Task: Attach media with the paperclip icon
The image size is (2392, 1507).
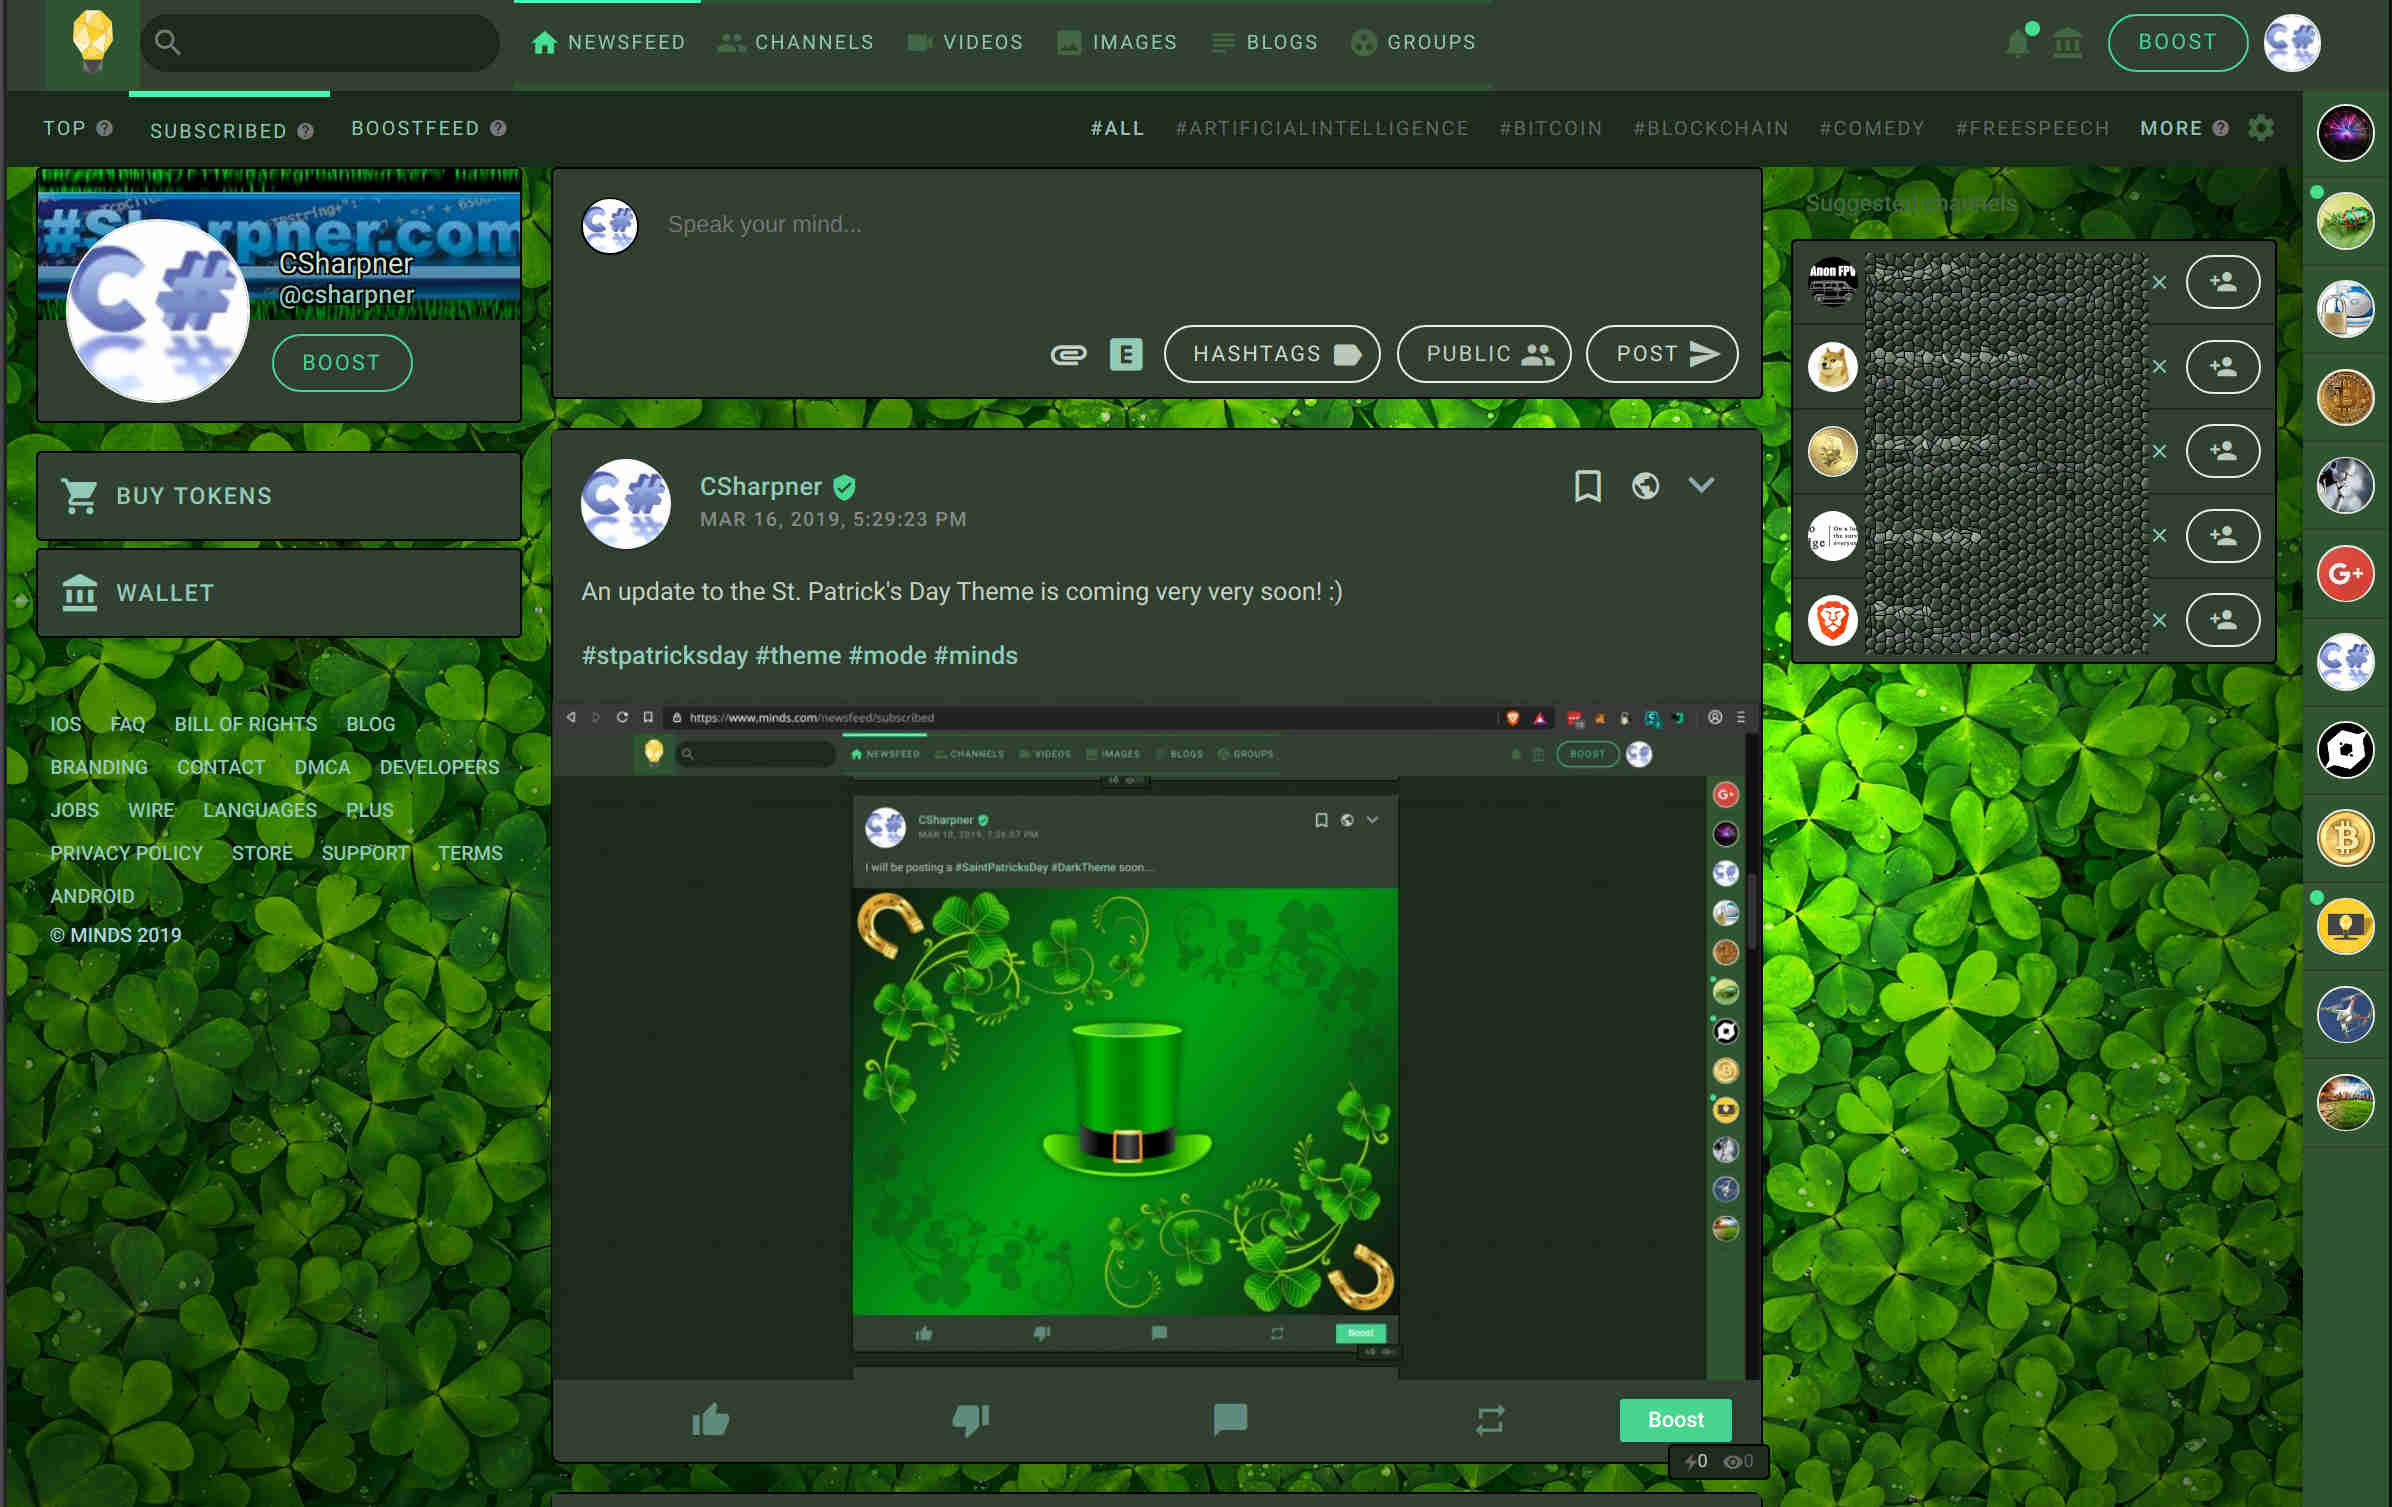Action: (1069, 355)
